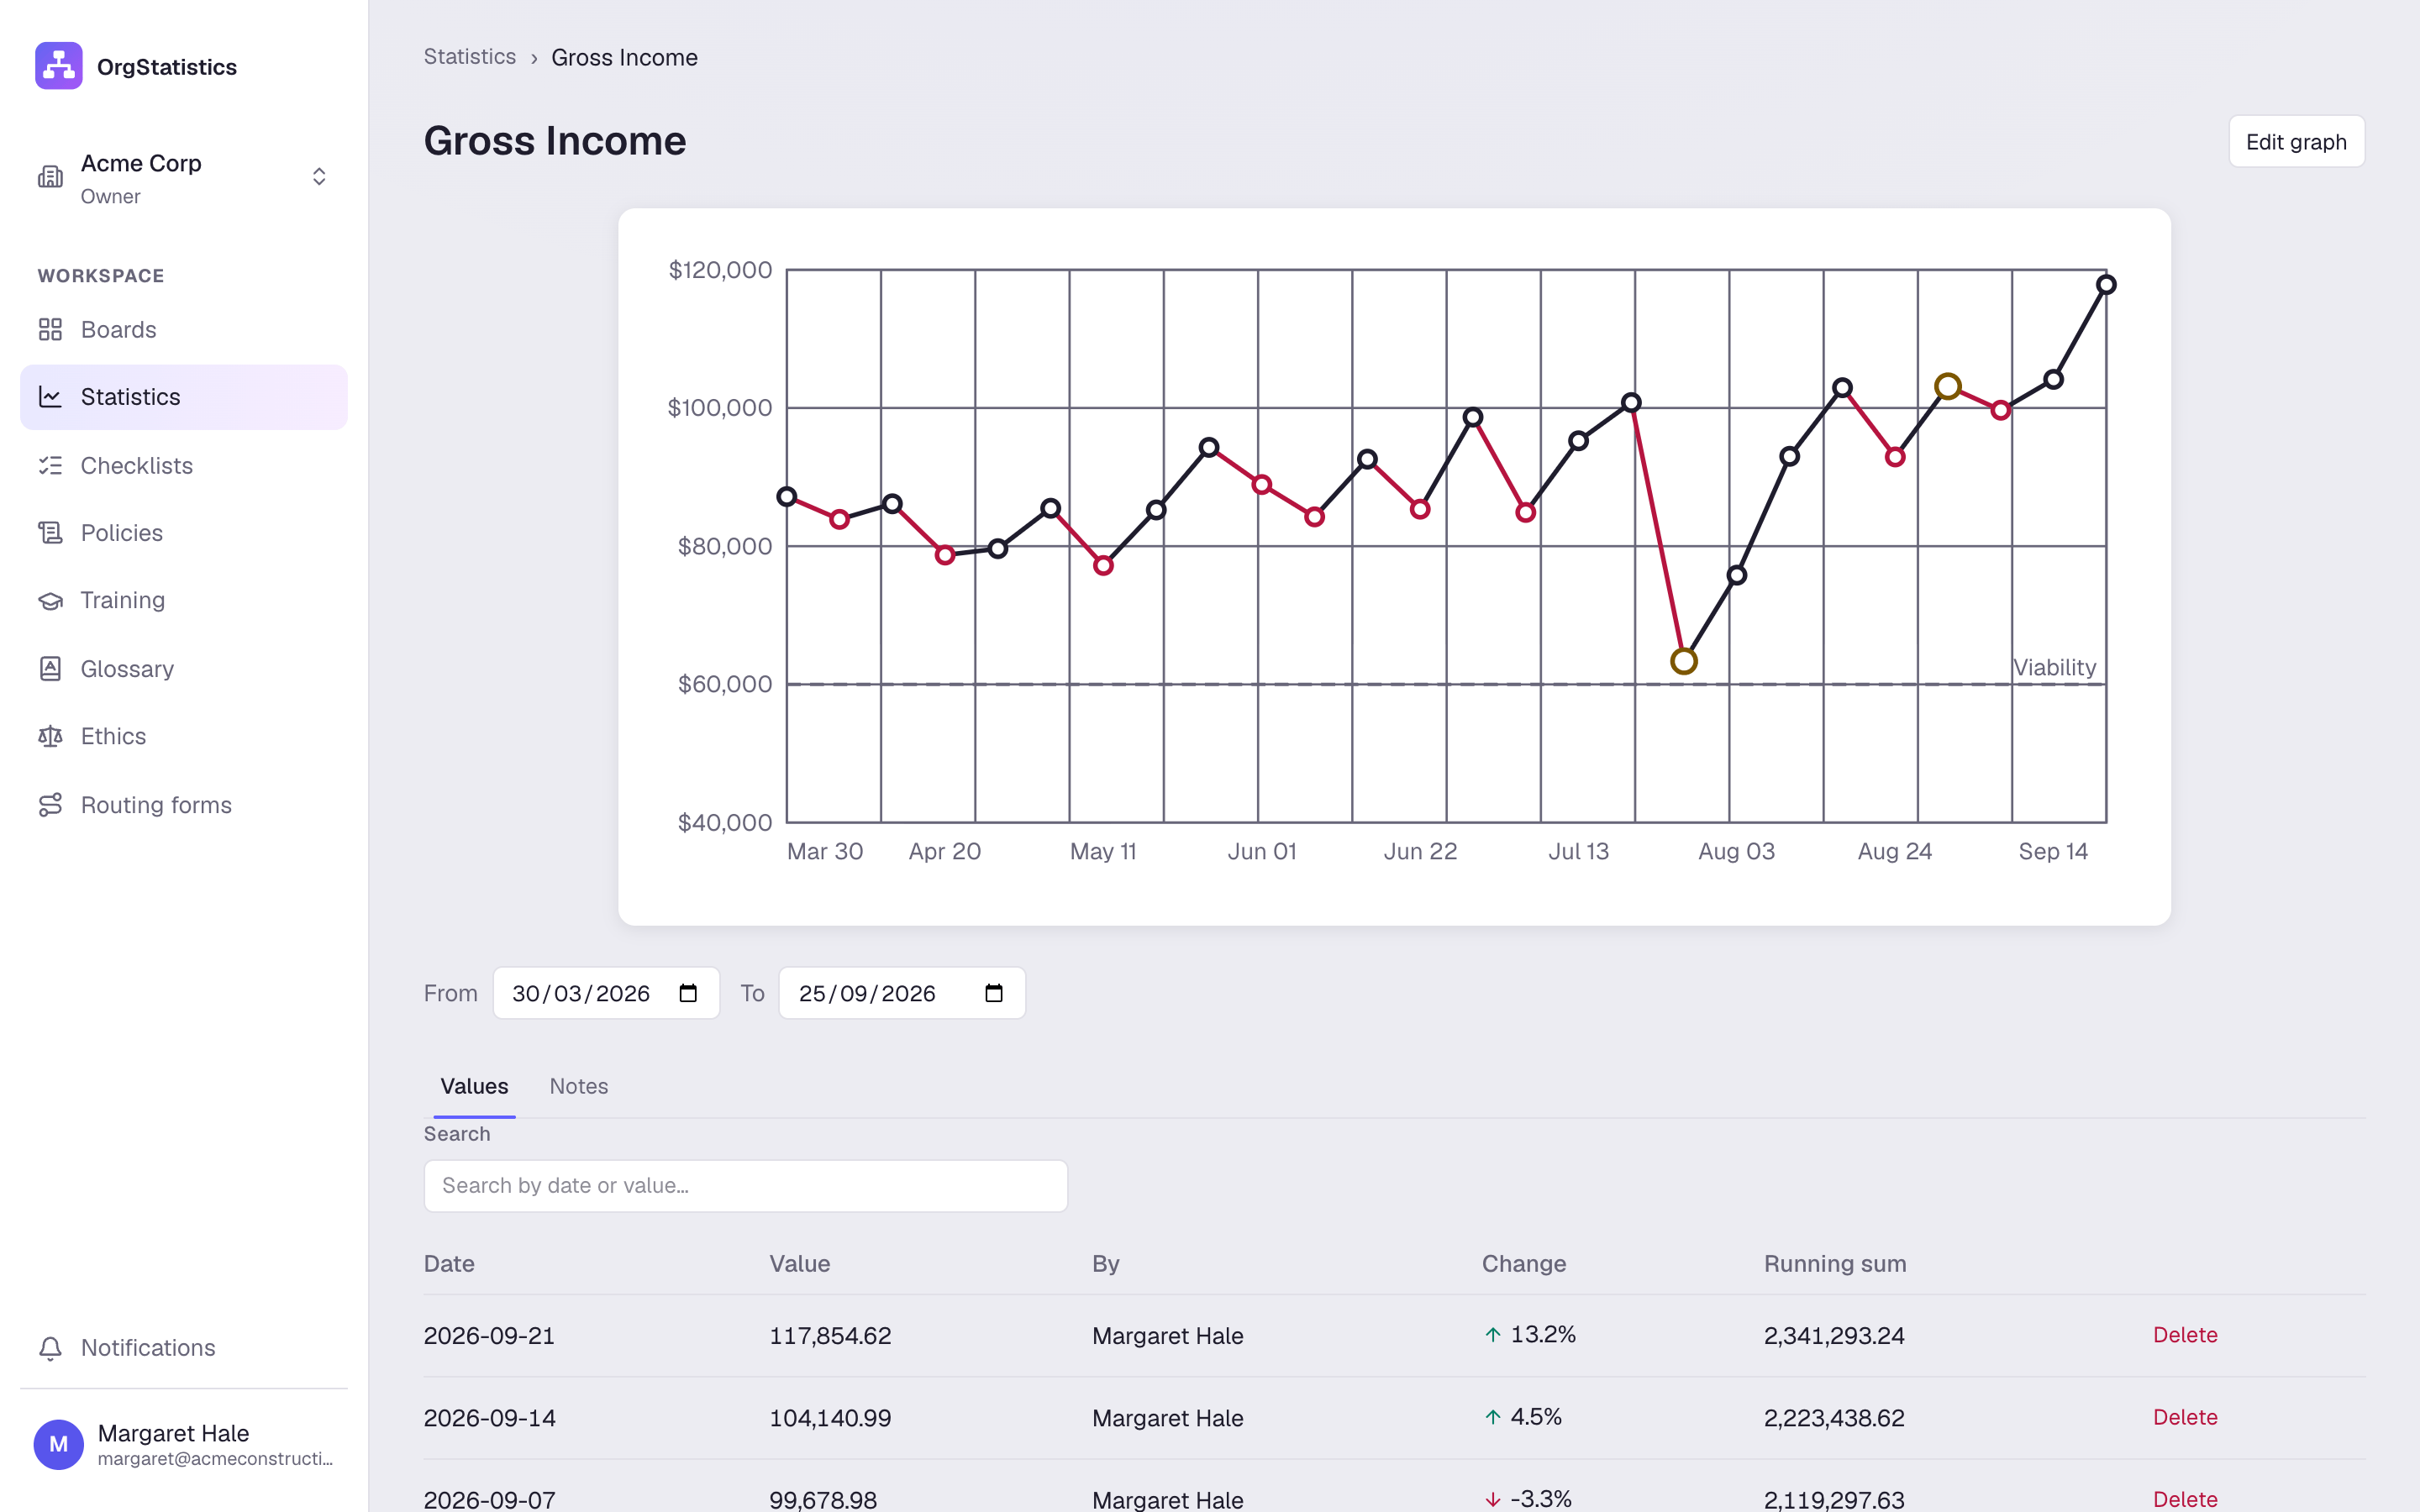Click the Notifications bell icon

click(50, 1348)
